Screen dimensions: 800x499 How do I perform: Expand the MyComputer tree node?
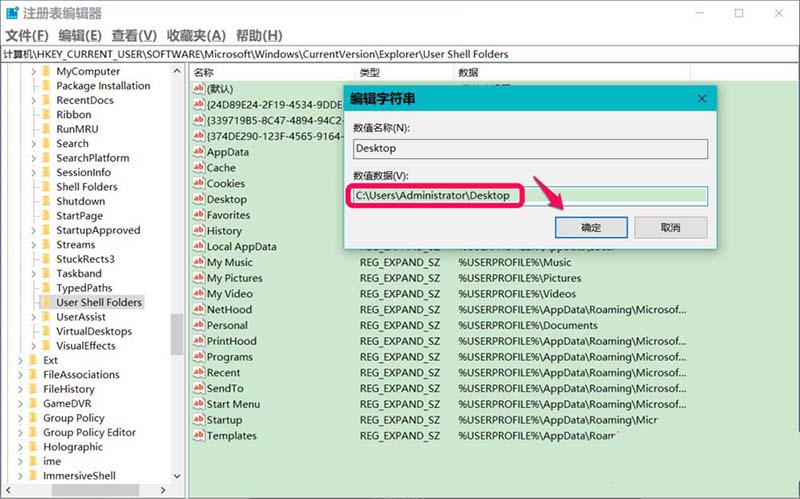click(34, 72)
